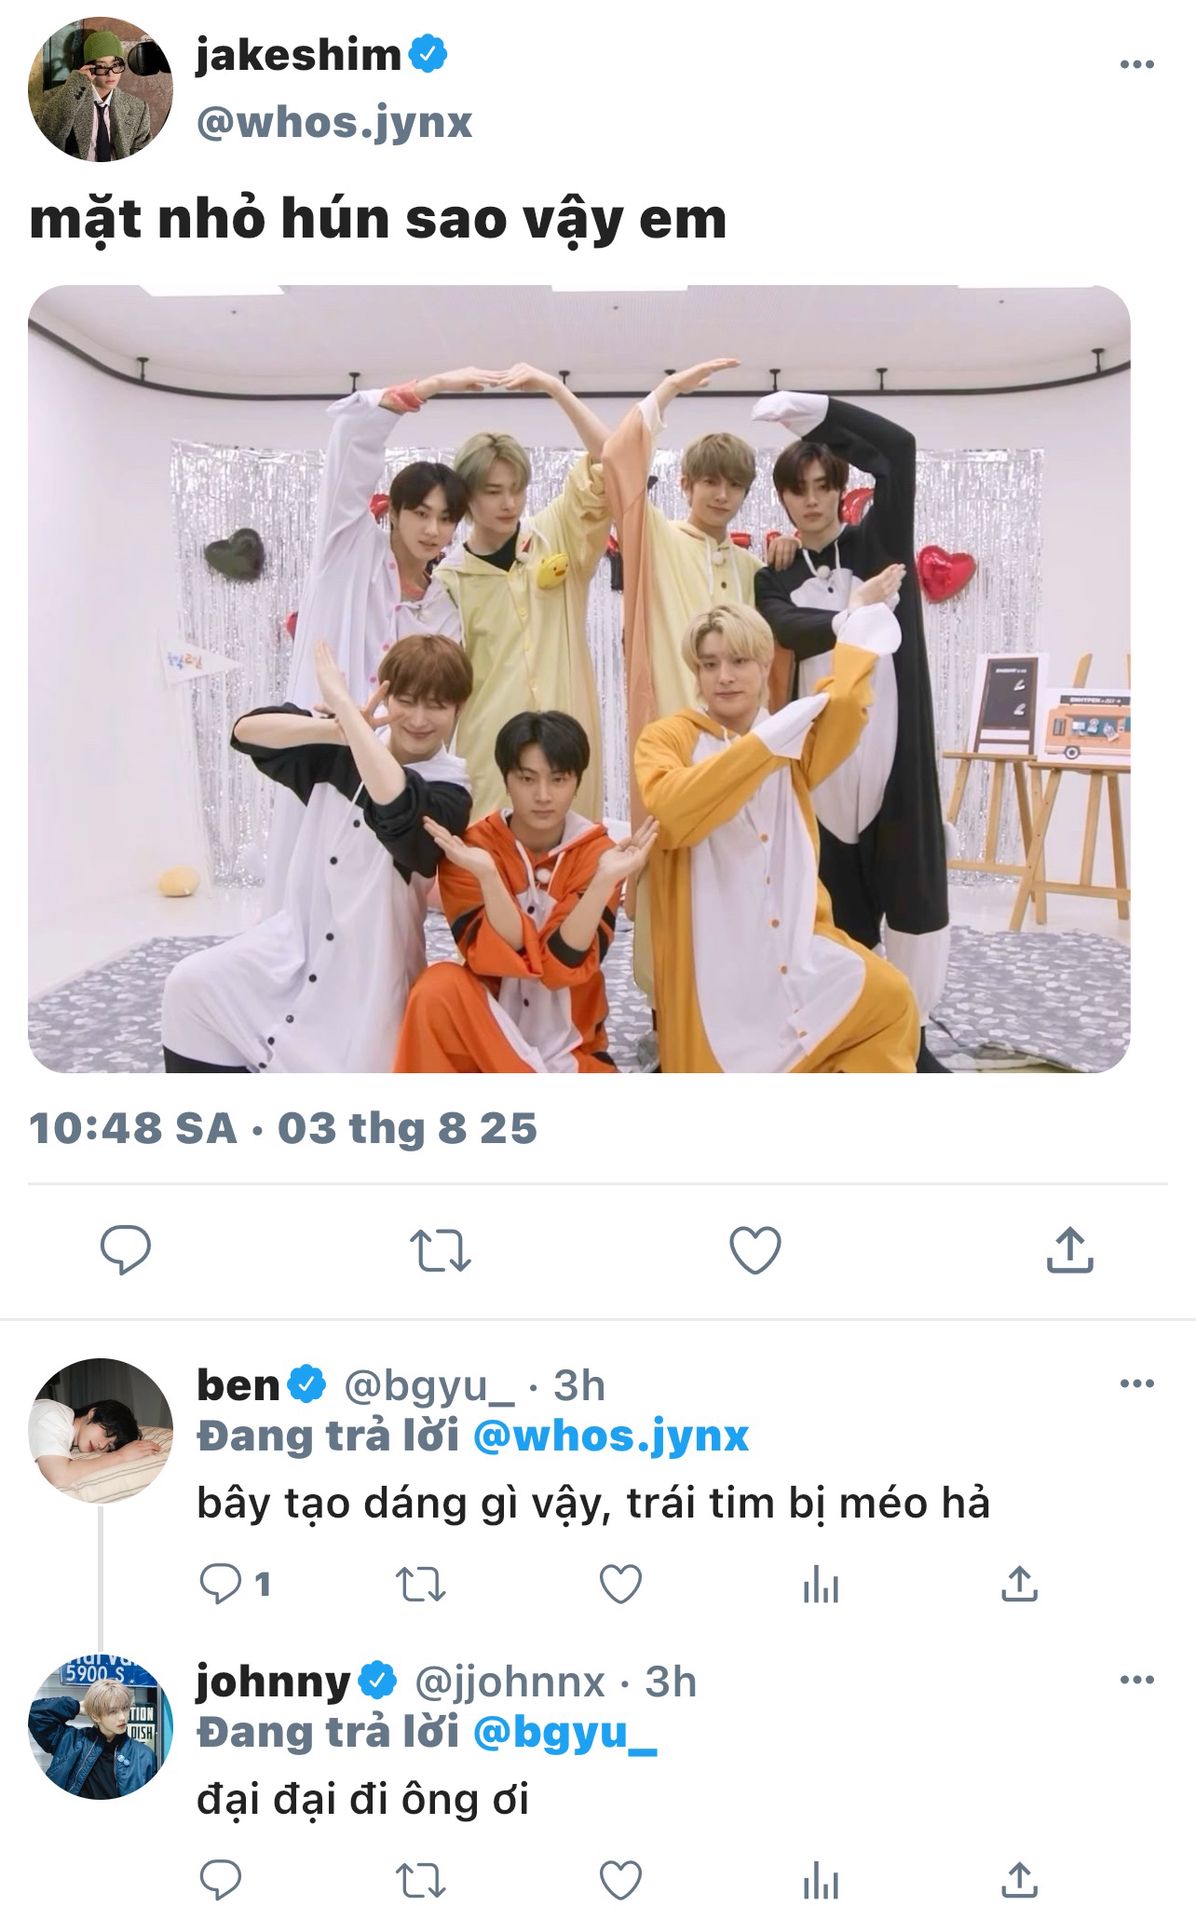Like the main jakeshim tweet
Screen dimensions: 1196x1920
755,1250
